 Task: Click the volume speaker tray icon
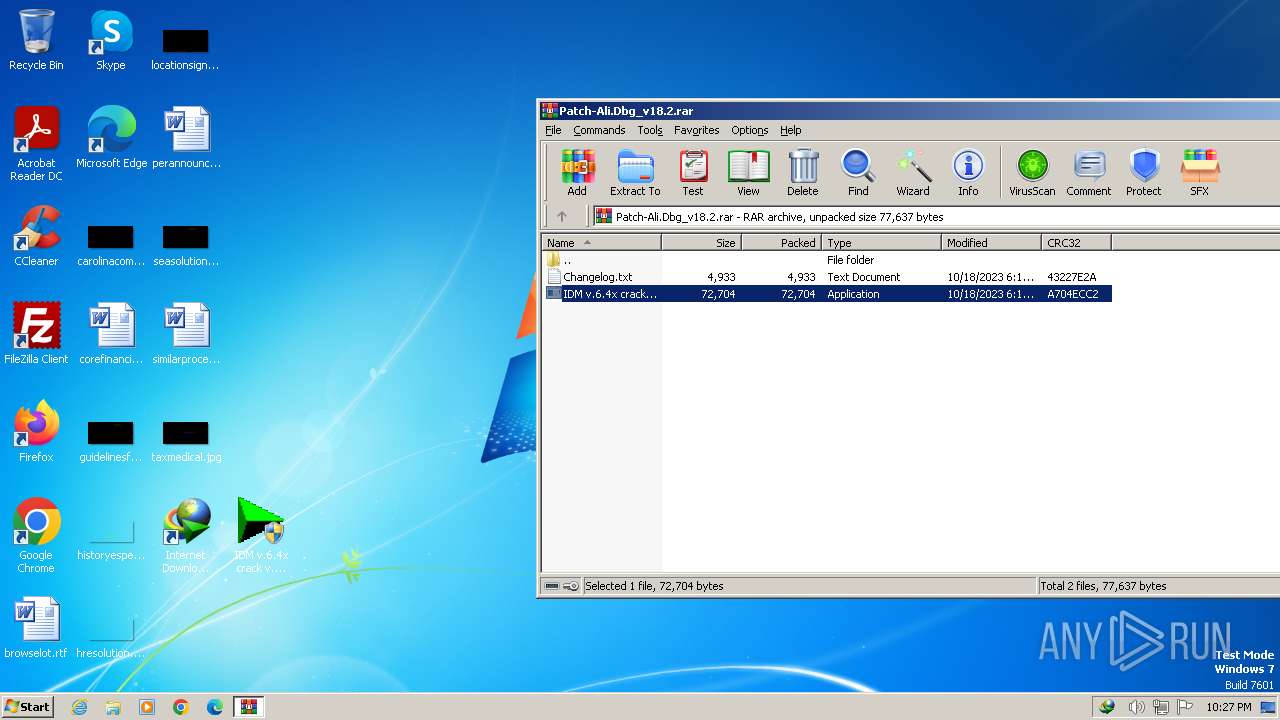click(x=1136, y=707)
